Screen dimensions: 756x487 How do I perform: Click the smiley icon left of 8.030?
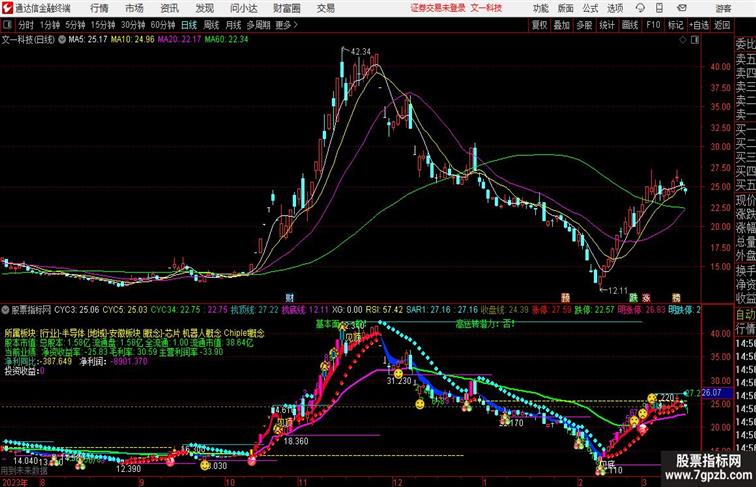click(205, 465)
